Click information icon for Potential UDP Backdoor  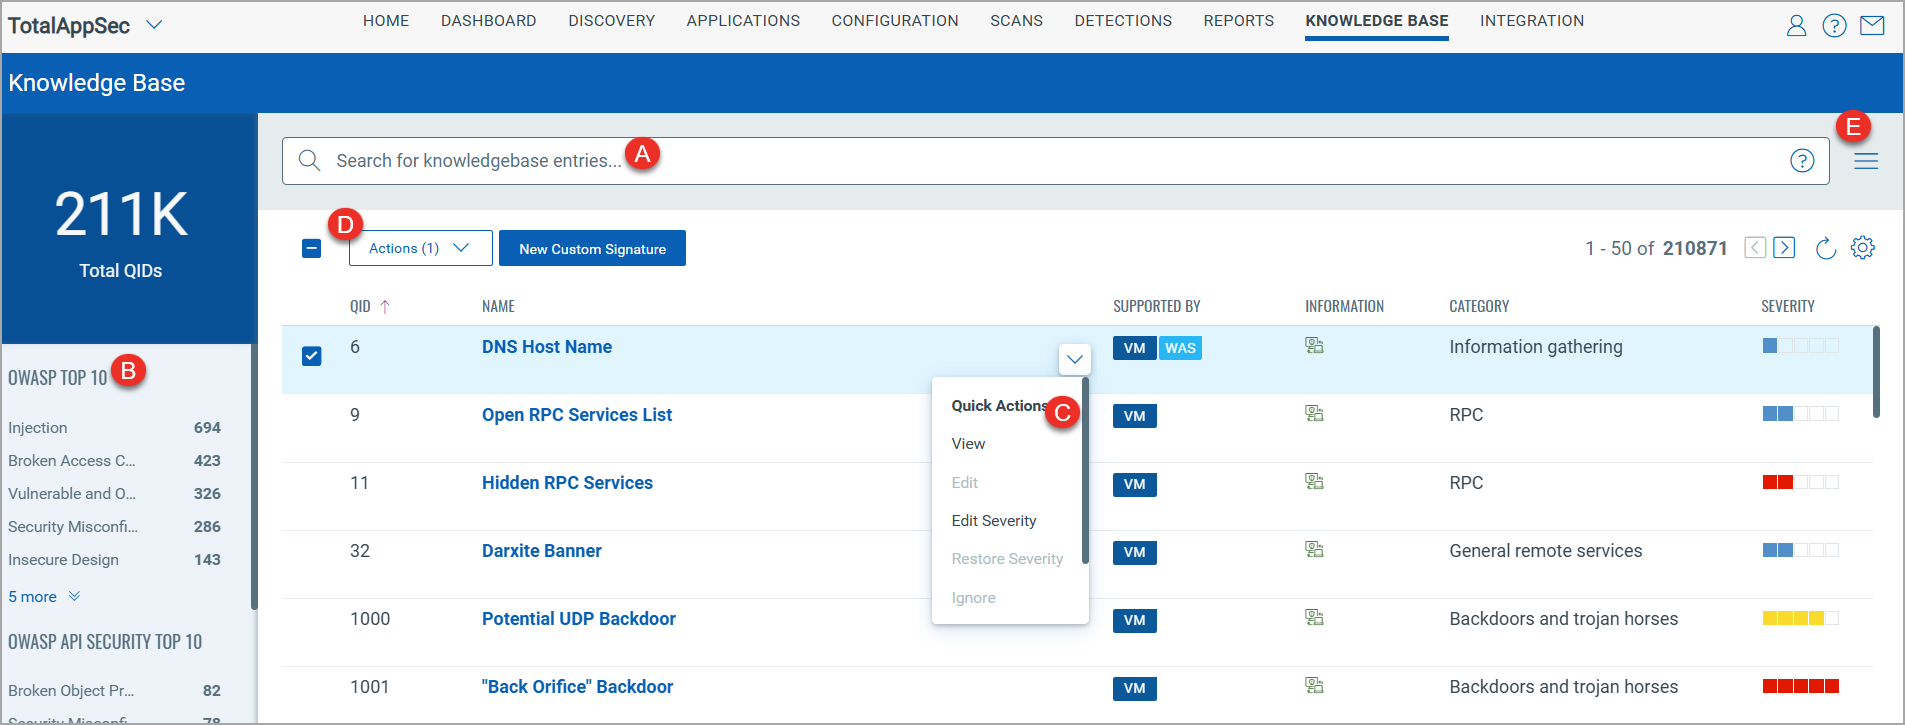click(1314, 617)
